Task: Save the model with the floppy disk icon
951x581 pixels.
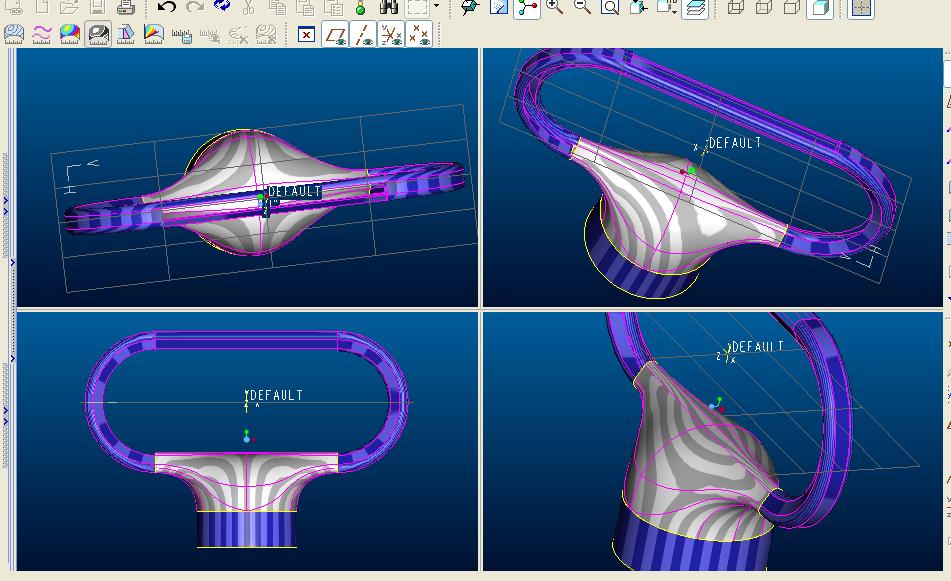Action: pyautogui.click(x=98, y=7)
